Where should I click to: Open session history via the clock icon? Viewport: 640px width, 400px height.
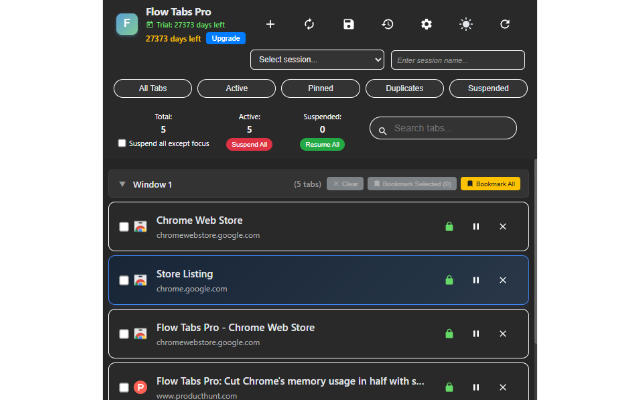pos(387,24)
